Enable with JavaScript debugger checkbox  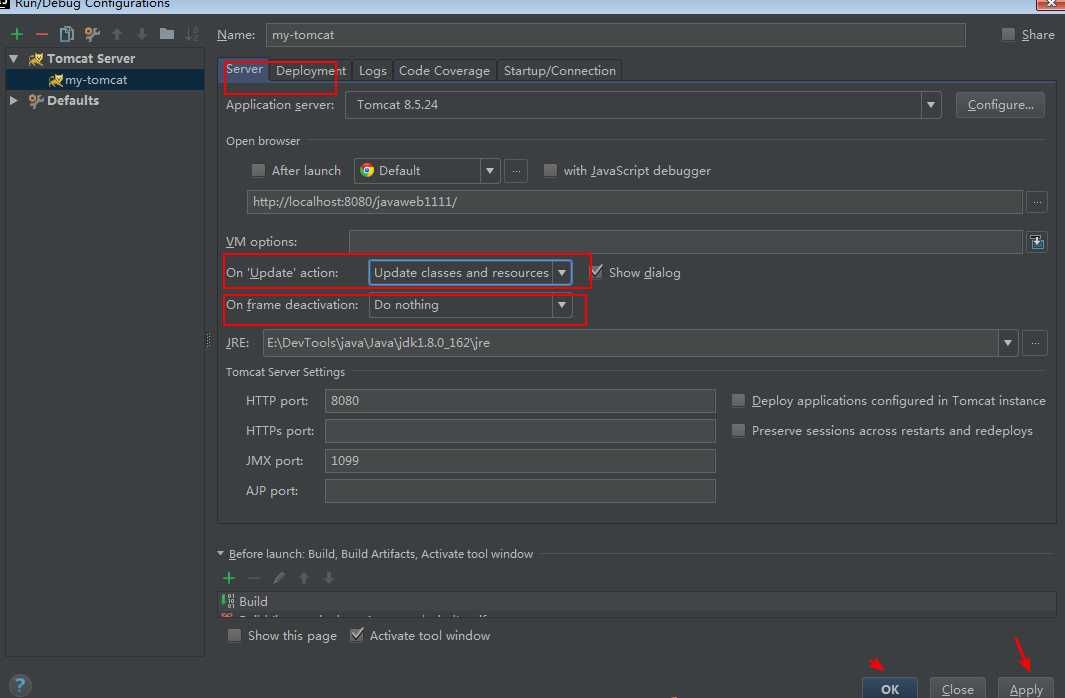[550, 170]
